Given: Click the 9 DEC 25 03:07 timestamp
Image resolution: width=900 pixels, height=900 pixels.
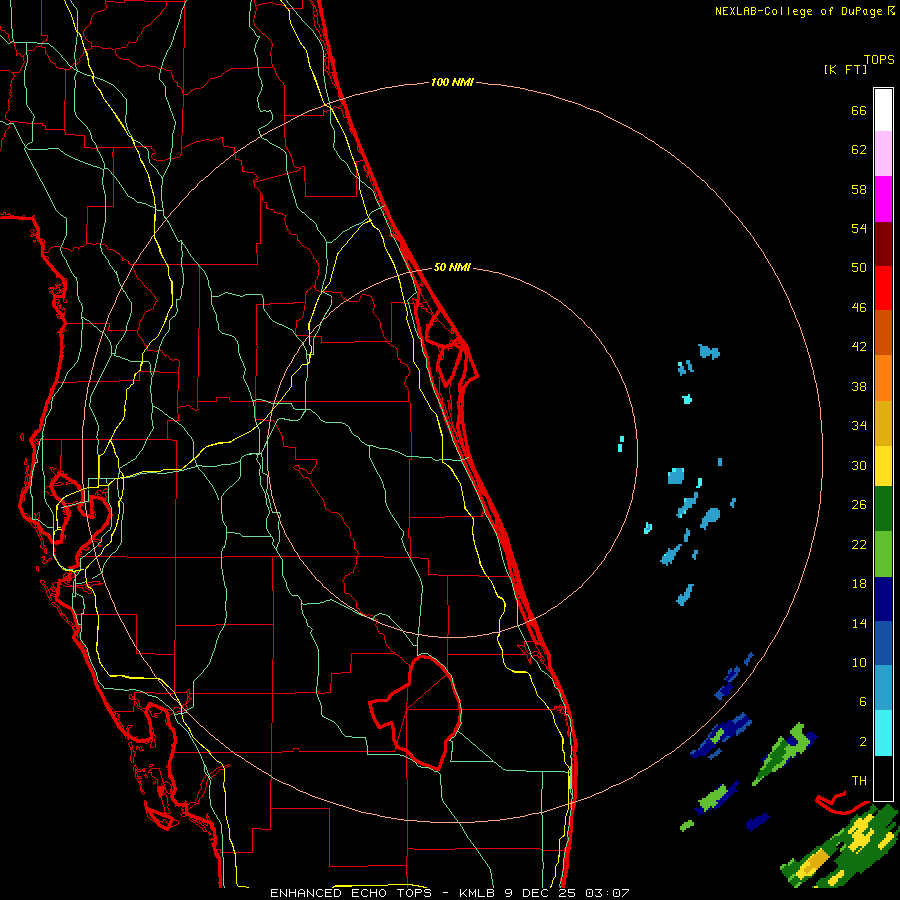Looking at the screenshot, I should [x=567, y=893].
